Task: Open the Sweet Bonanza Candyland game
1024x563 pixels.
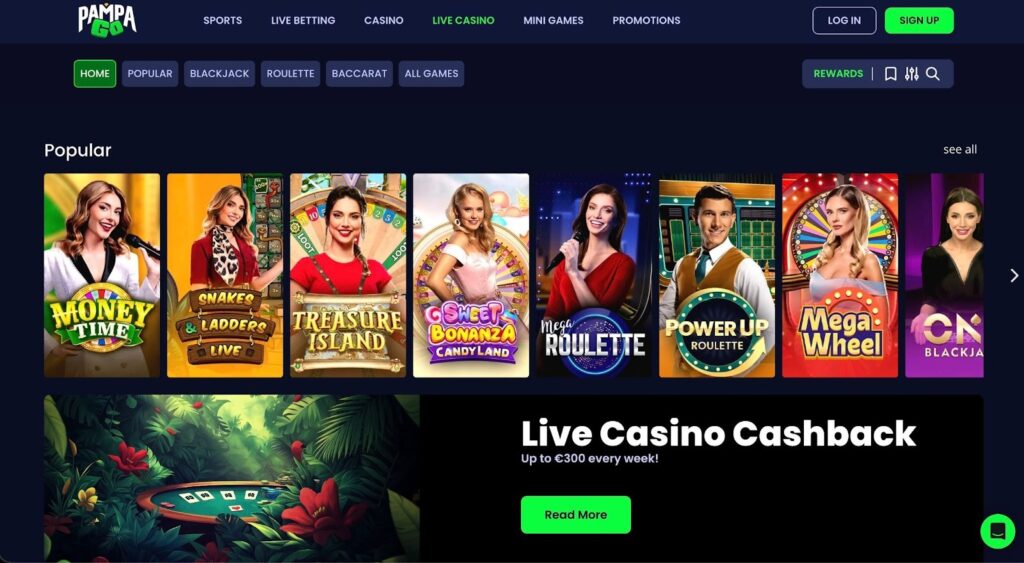Action: point(471,275)
